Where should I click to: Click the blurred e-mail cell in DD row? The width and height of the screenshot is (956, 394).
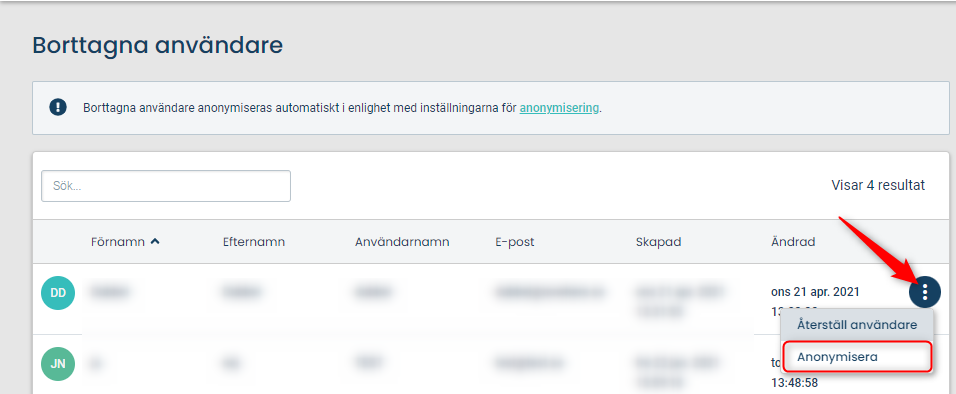click(x=551, y=292)
